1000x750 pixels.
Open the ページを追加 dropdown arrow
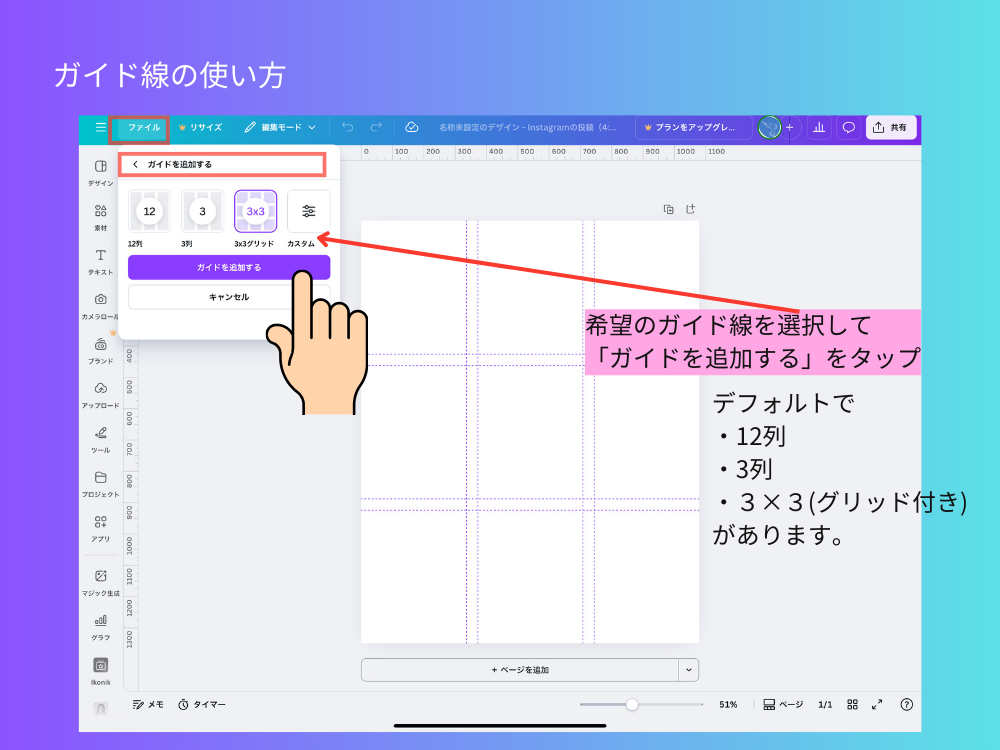click(688, 670)
